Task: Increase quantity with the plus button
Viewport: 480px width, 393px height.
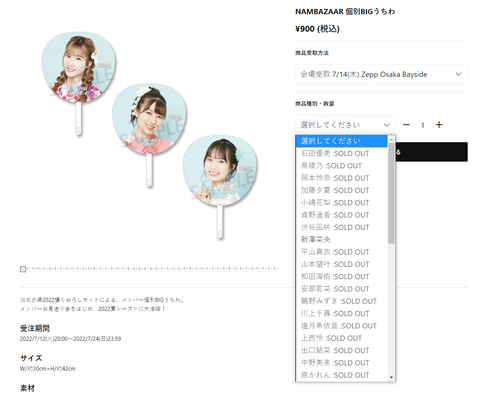Action: (439, 125)
